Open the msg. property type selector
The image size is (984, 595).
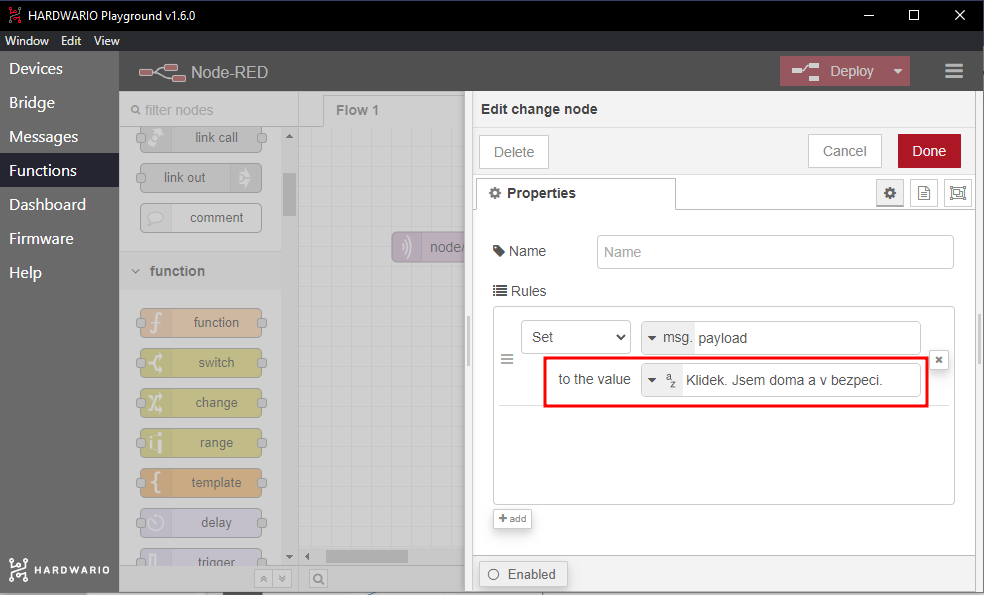tap(668, 338)
